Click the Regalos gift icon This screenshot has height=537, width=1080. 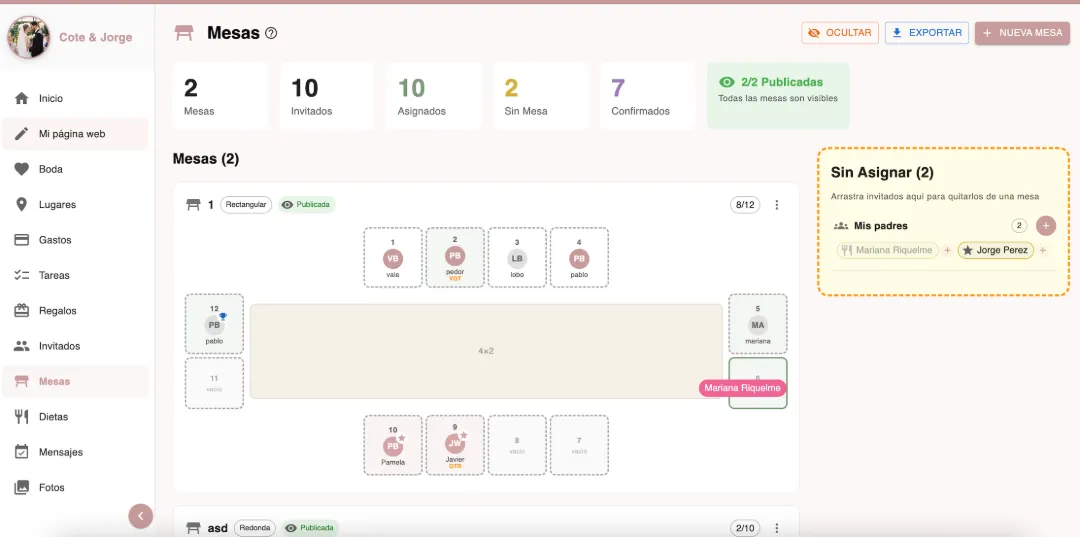pos(21,310)
